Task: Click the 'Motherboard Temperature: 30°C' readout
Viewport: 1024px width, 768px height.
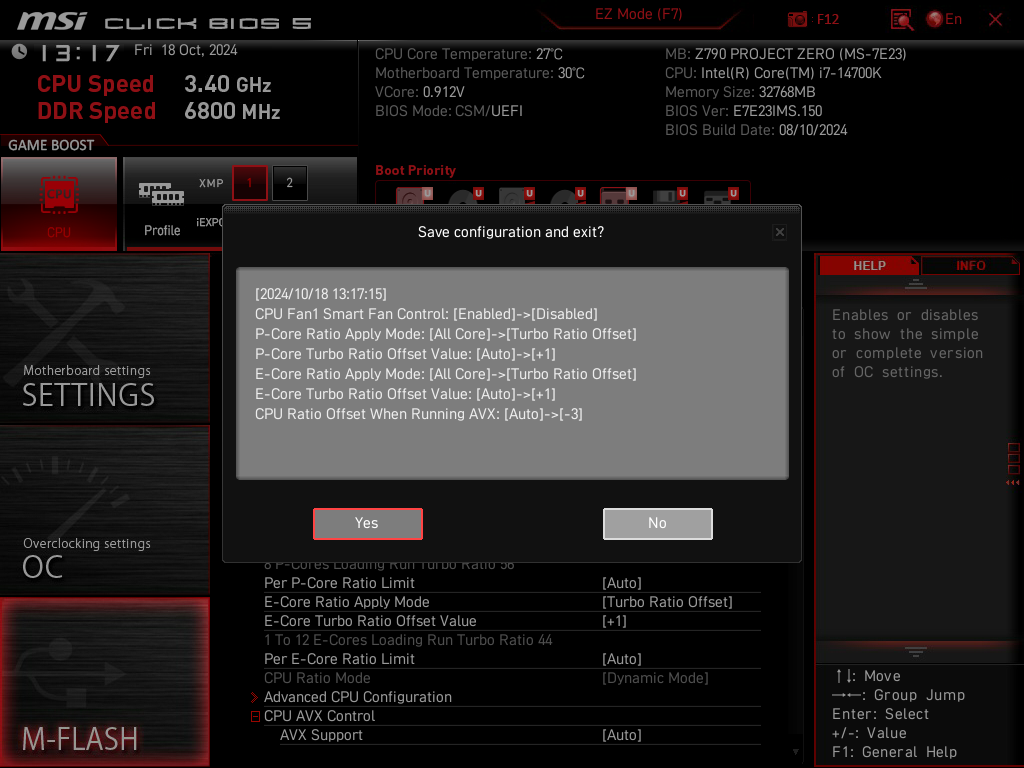Action: point(479,73)
